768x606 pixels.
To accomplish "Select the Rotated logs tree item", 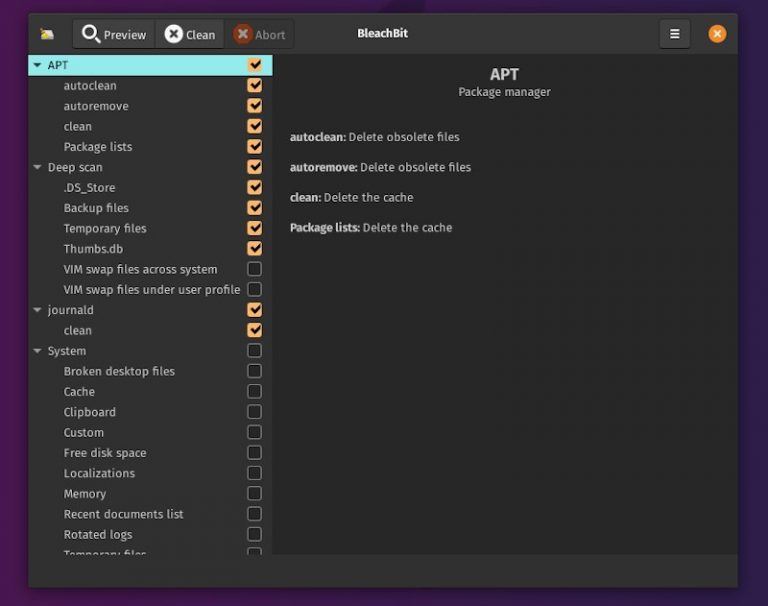I will coord(98,535).
